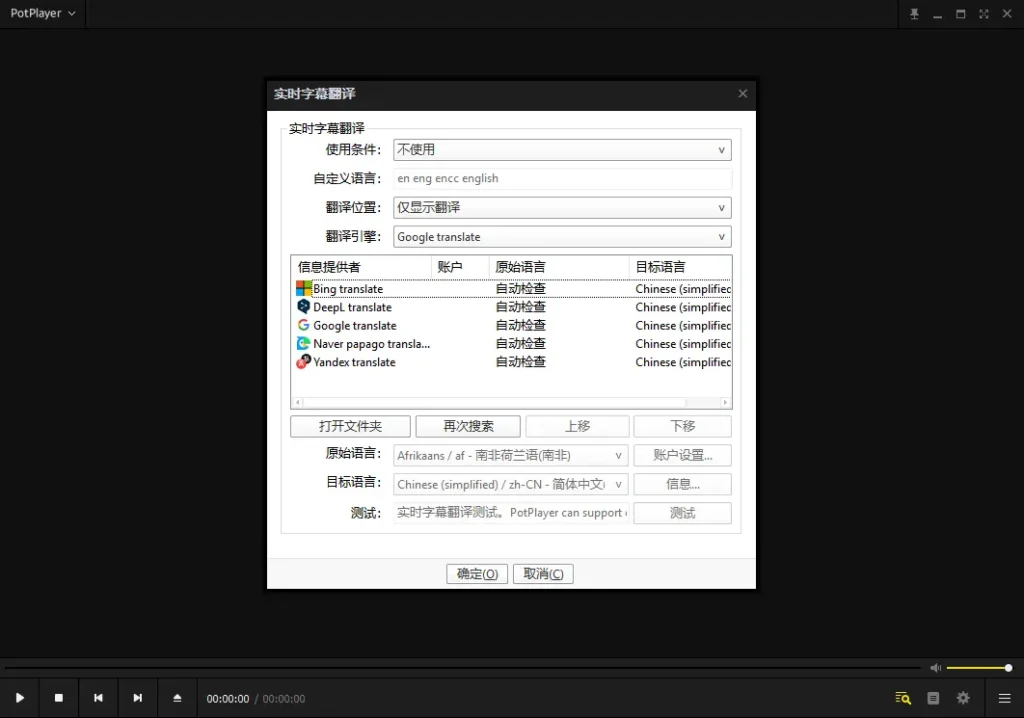Click the playback seek bar

(x=462, y=668)
